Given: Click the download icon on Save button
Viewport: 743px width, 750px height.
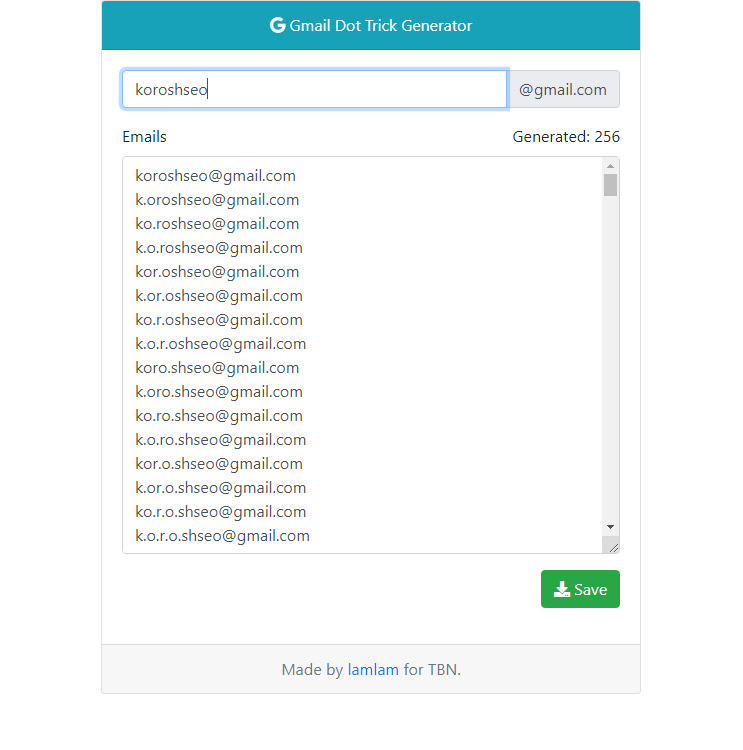Looking at the screenshot, I should [x=562, y=589].
